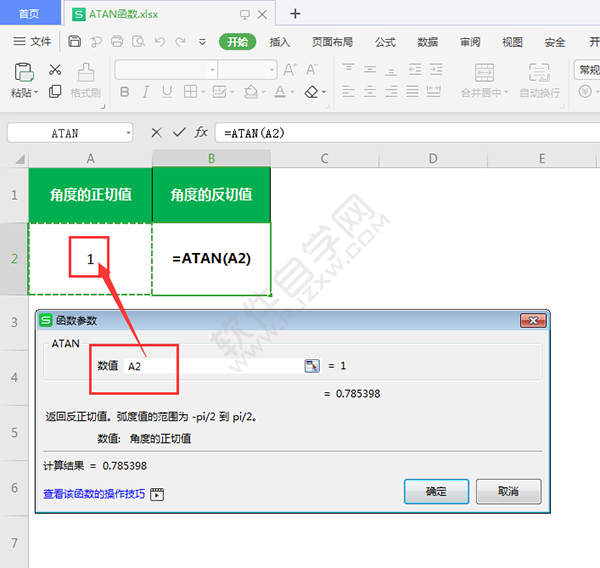The image size is (600, 568).
Task: Click the 取消 button
Action: tap(509, 491)
